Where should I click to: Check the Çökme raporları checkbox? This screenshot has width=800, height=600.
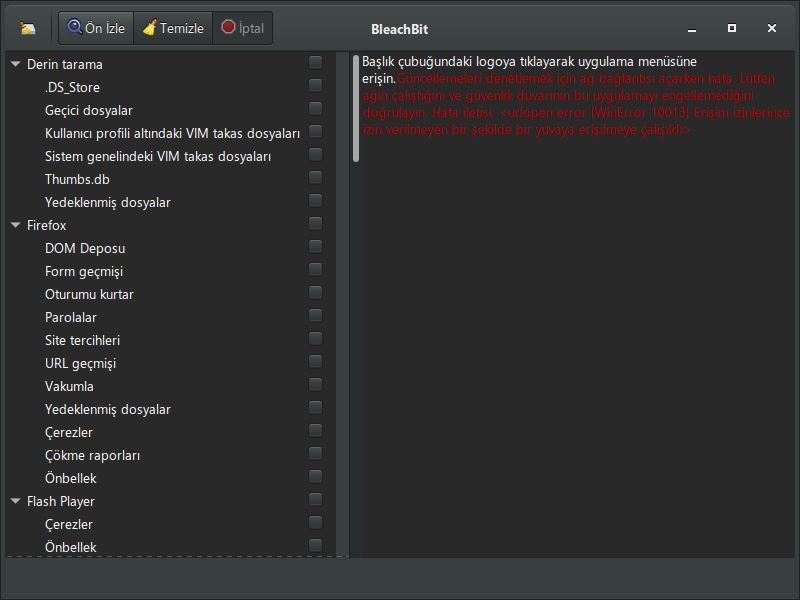click(x=315, y=453)
